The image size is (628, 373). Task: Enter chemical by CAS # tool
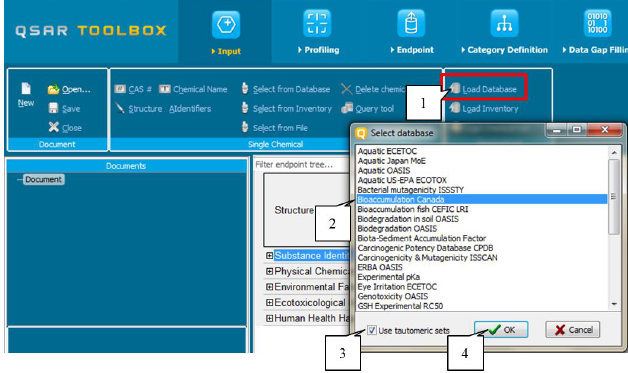click(133, 89)
